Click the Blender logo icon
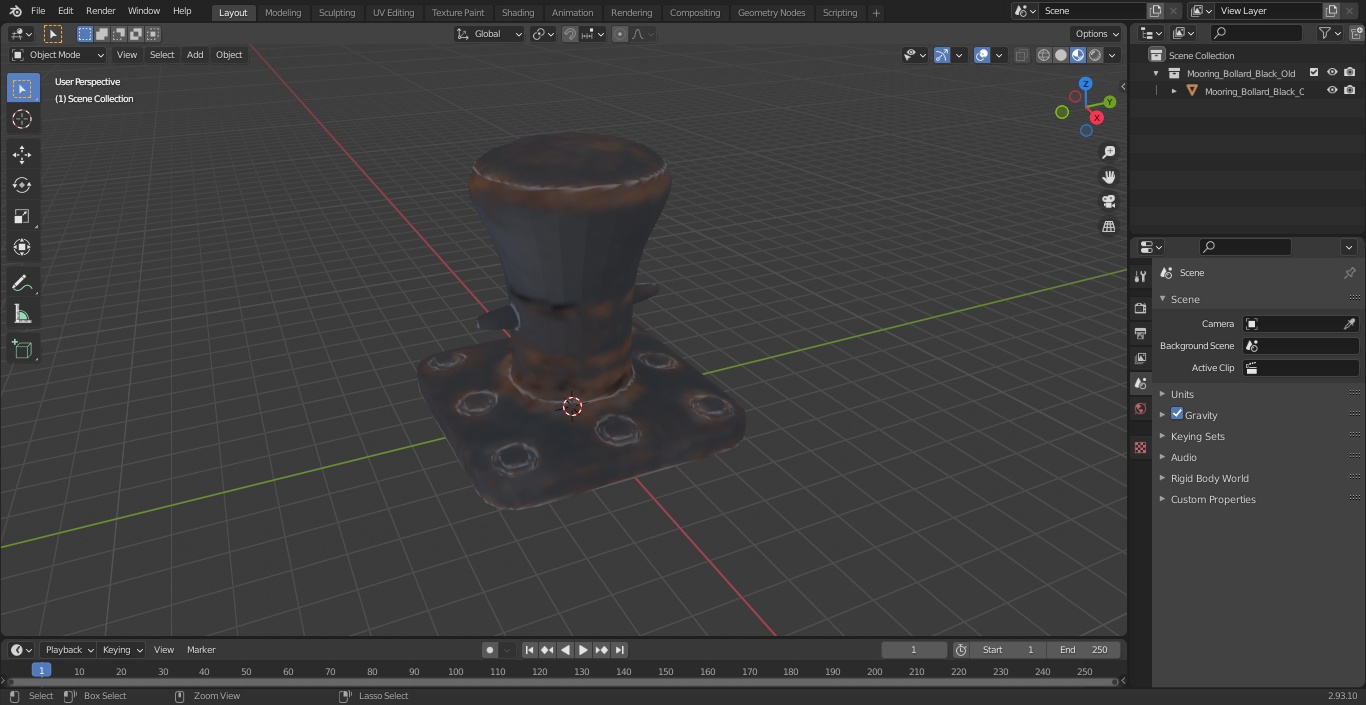This screenshot has height=705, width=1366. pos(15,11)
